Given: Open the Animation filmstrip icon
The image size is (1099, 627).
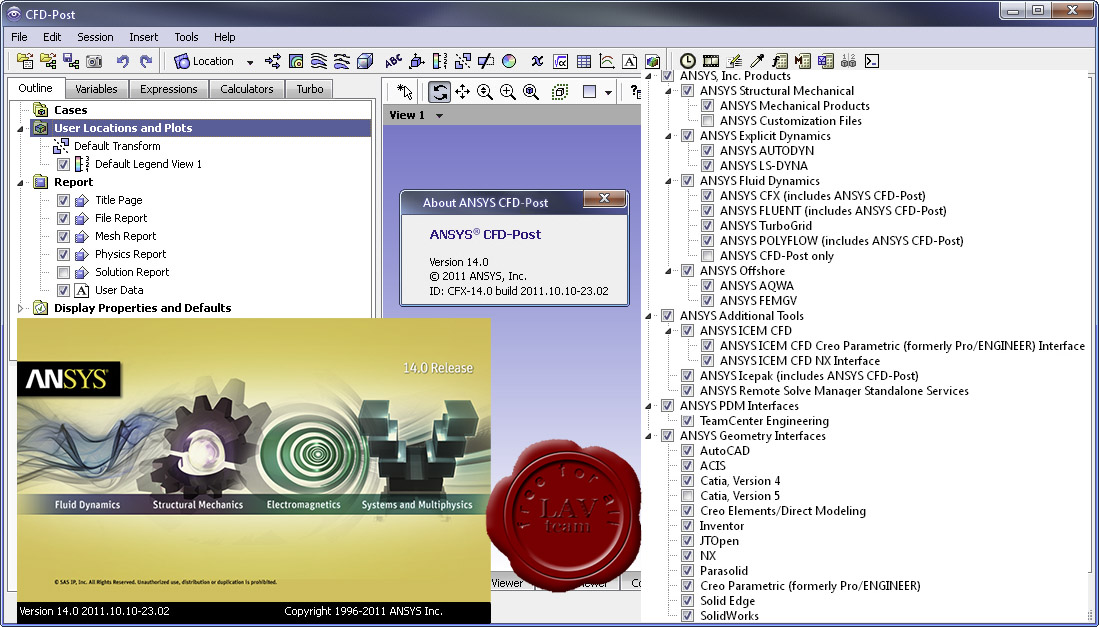Looking at the screenshot, I should [711, 61].
